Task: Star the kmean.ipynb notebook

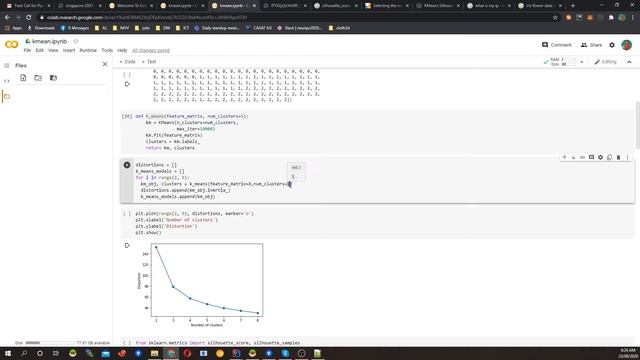Action: click(76, 41)
